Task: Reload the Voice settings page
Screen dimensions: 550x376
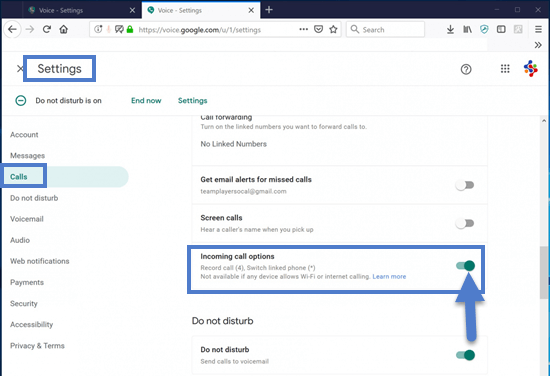Action: pyautogui.click(x=47, y=29)
